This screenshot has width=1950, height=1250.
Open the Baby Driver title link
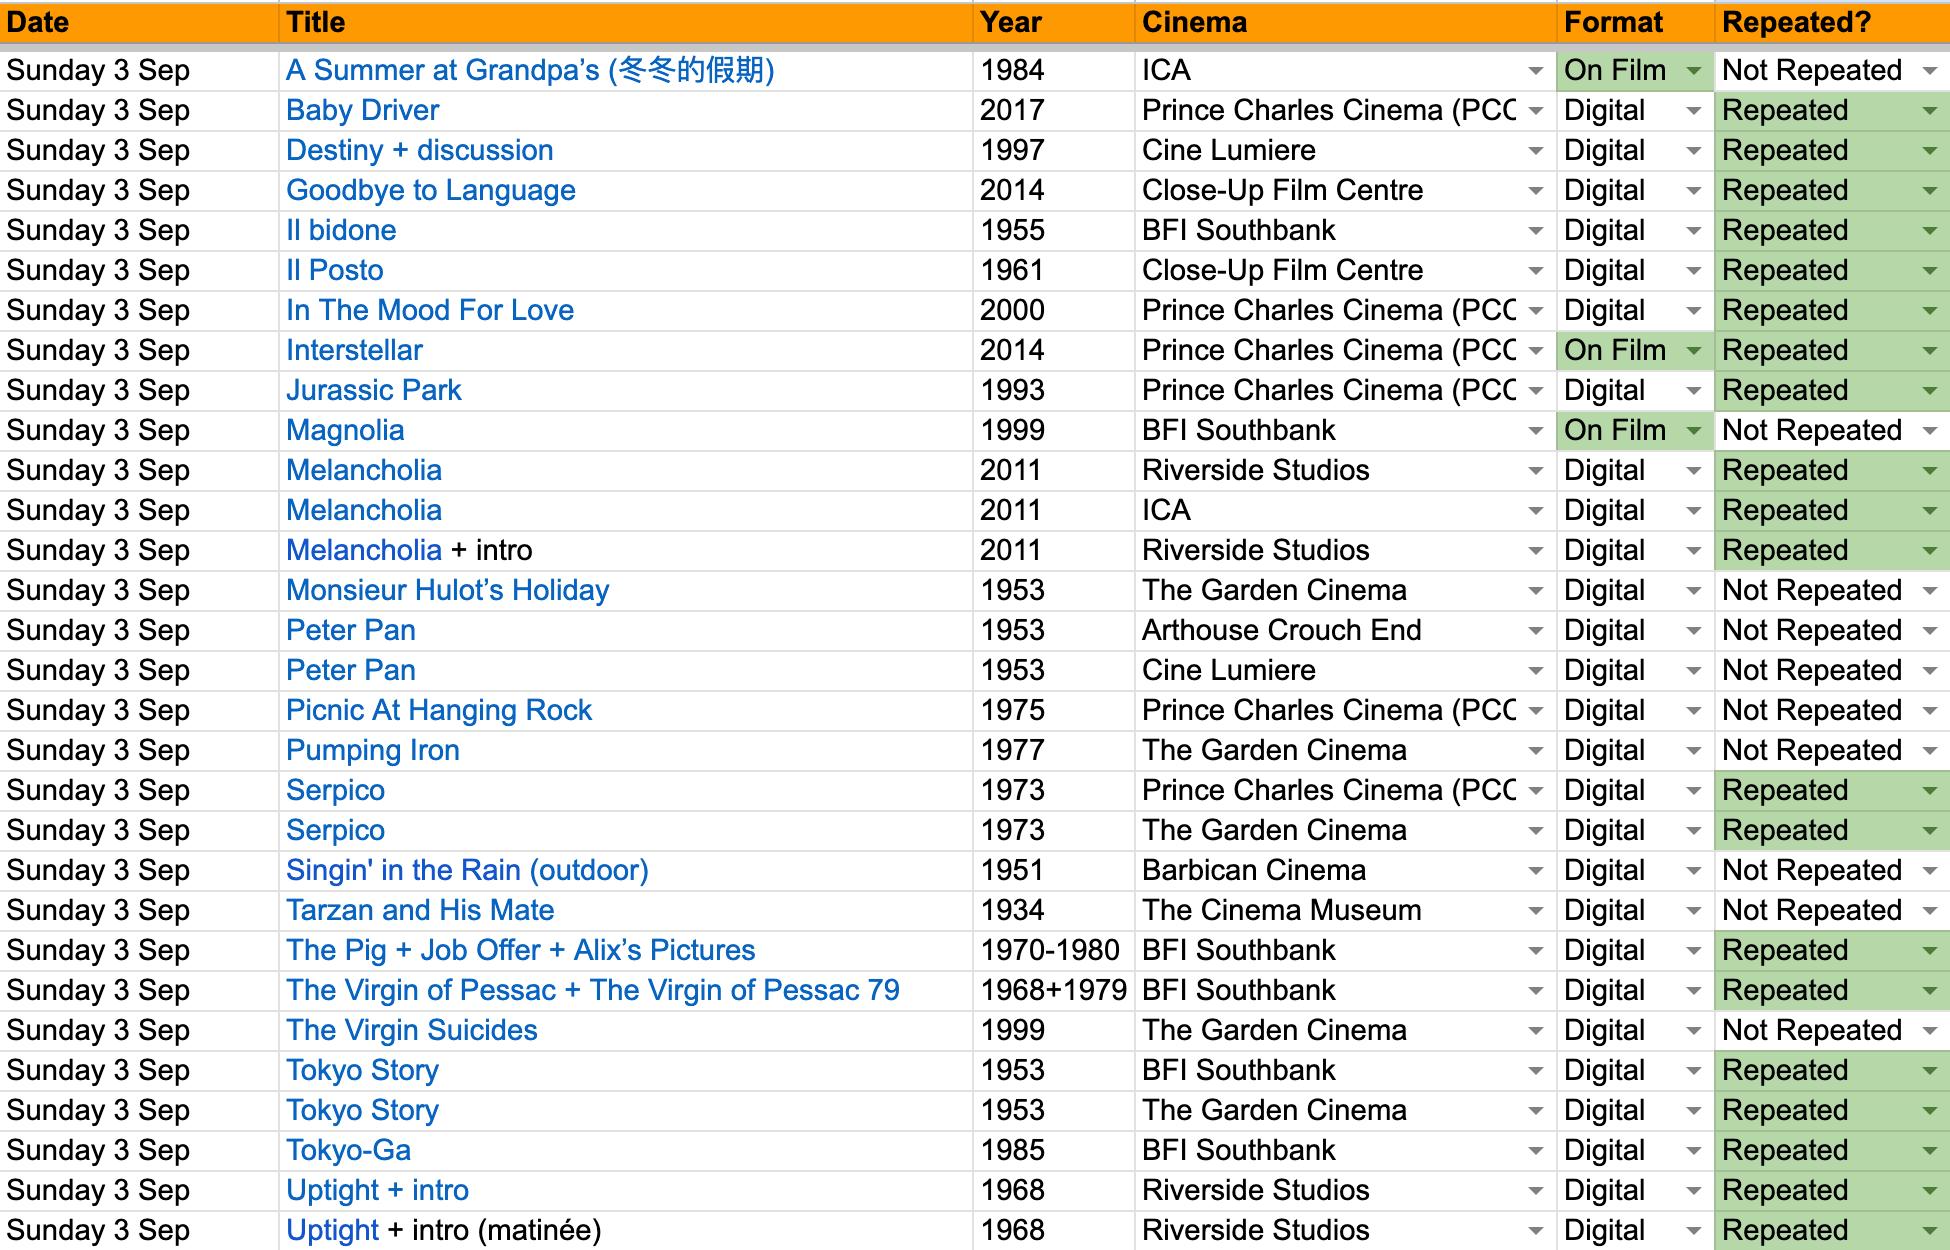coord(362,111)
